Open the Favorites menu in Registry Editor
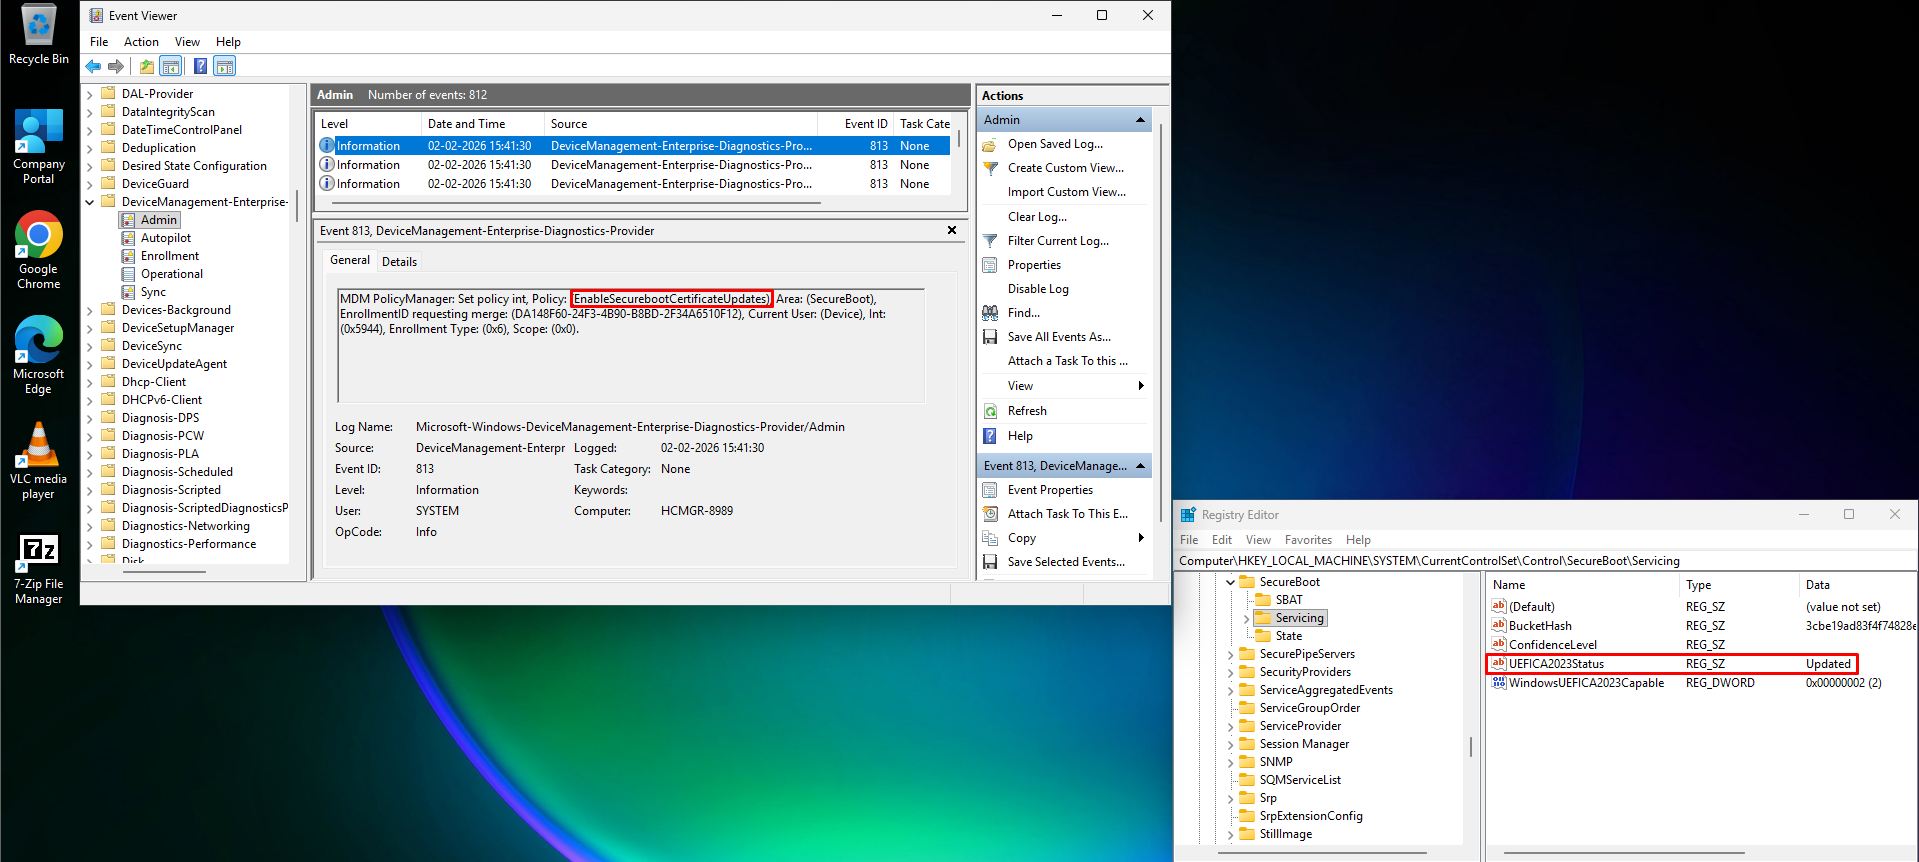The image size is (1919, 862). point(1308,540)
